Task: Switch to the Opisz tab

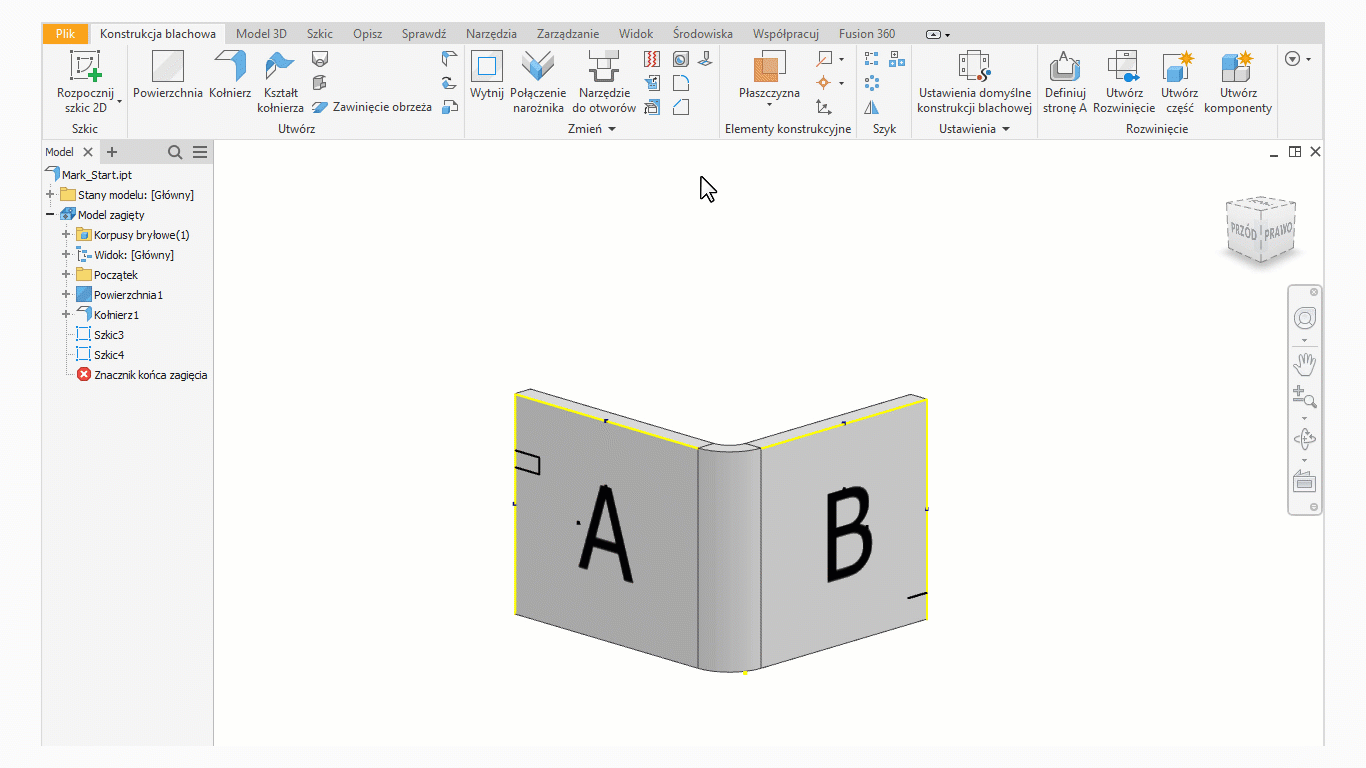Action: tap(367, 34)
